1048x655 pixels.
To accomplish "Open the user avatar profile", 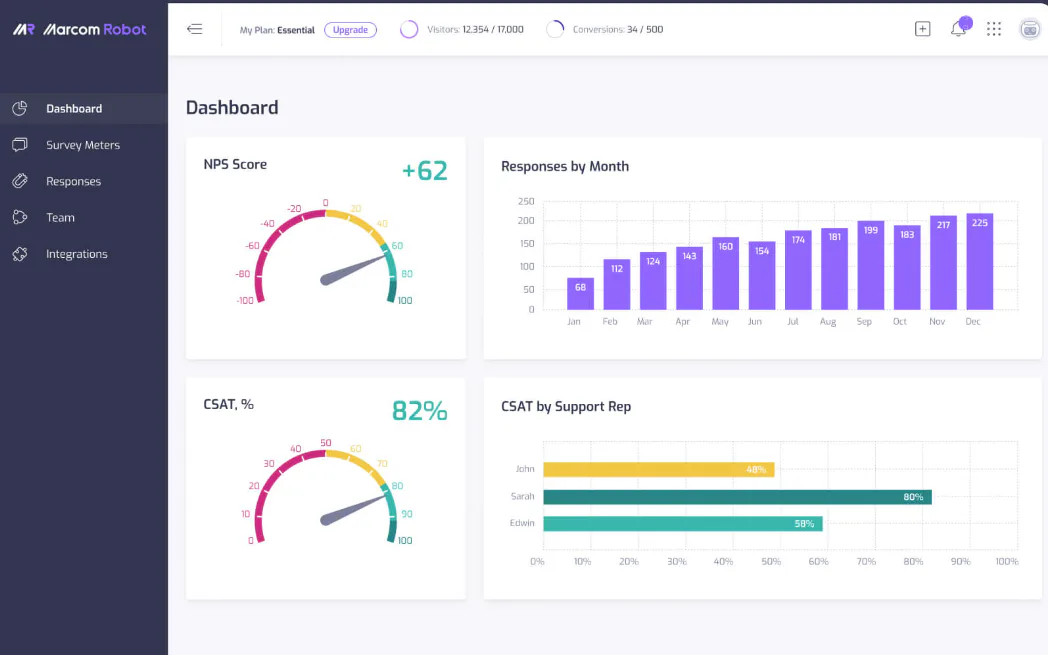I will tap(1030, 29).
